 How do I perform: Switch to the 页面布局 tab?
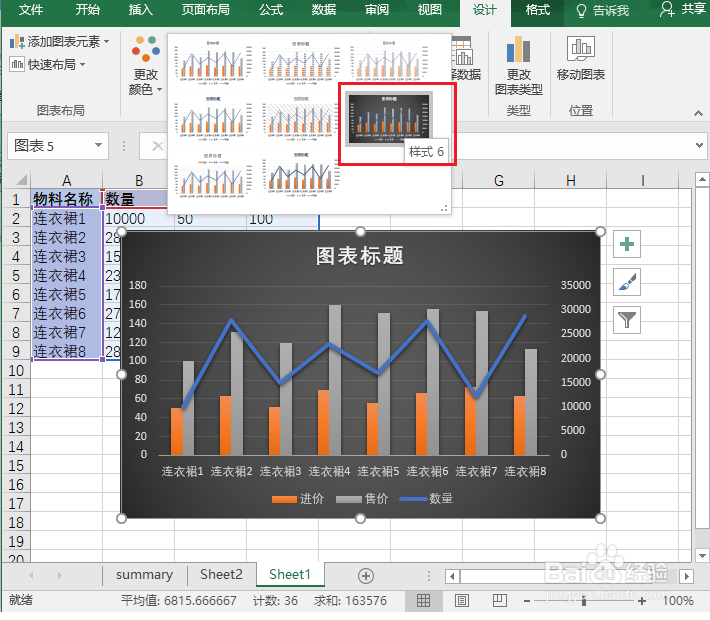coord(206,10)
